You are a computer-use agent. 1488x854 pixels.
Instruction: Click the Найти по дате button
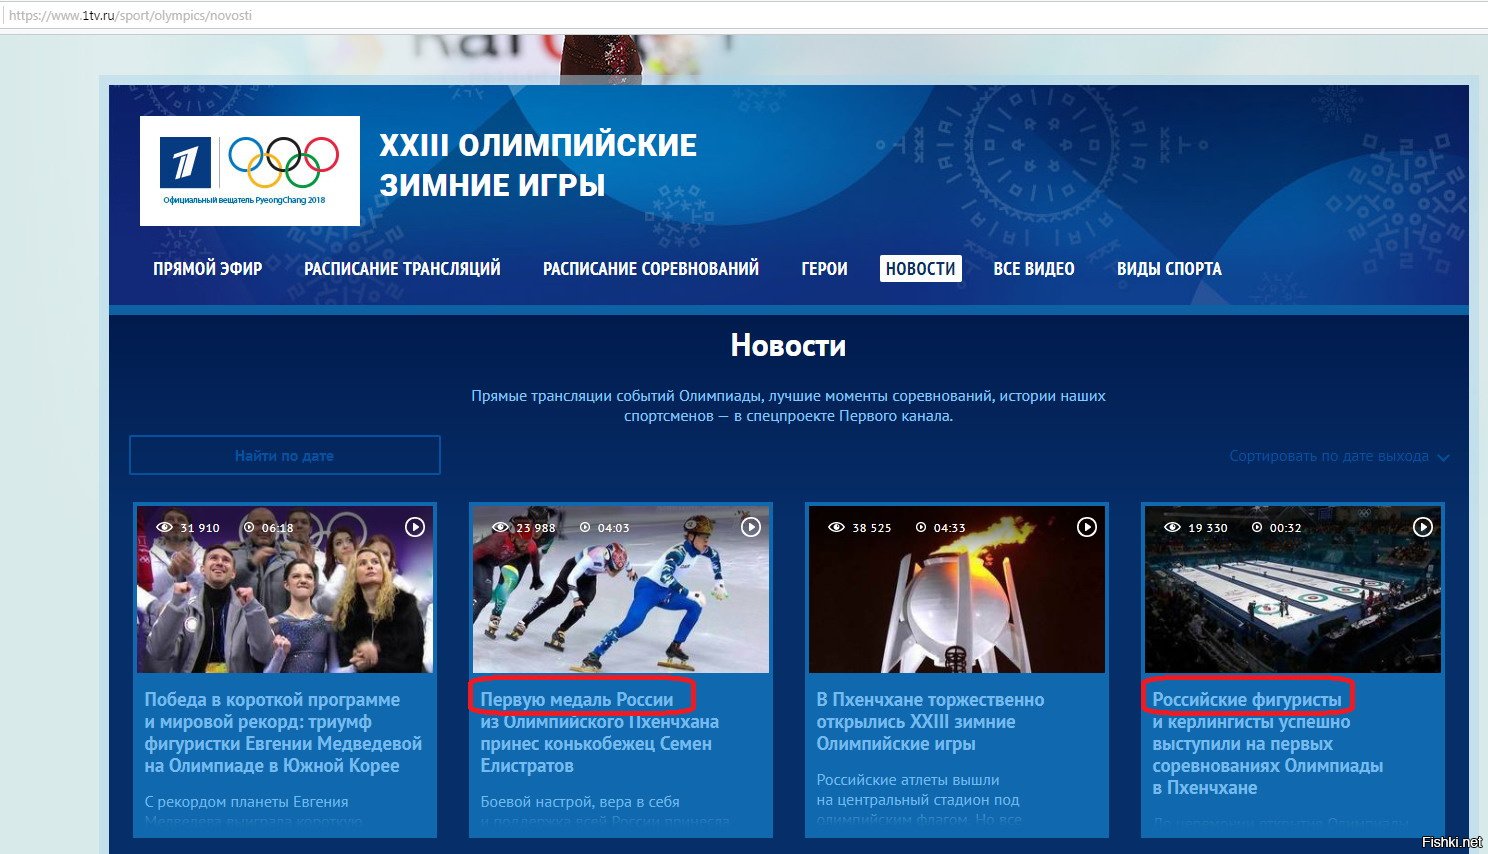[x=285, y=455]
